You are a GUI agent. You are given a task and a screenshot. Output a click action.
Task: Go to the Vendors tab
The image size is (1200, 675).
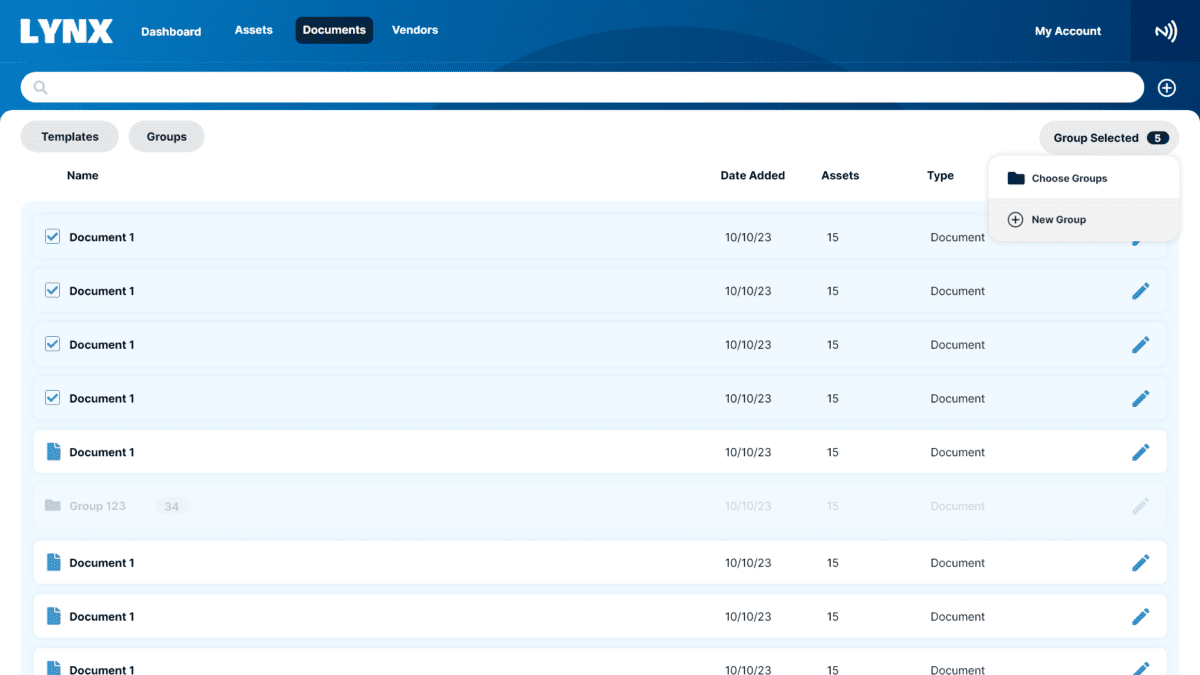coord(415,30)
